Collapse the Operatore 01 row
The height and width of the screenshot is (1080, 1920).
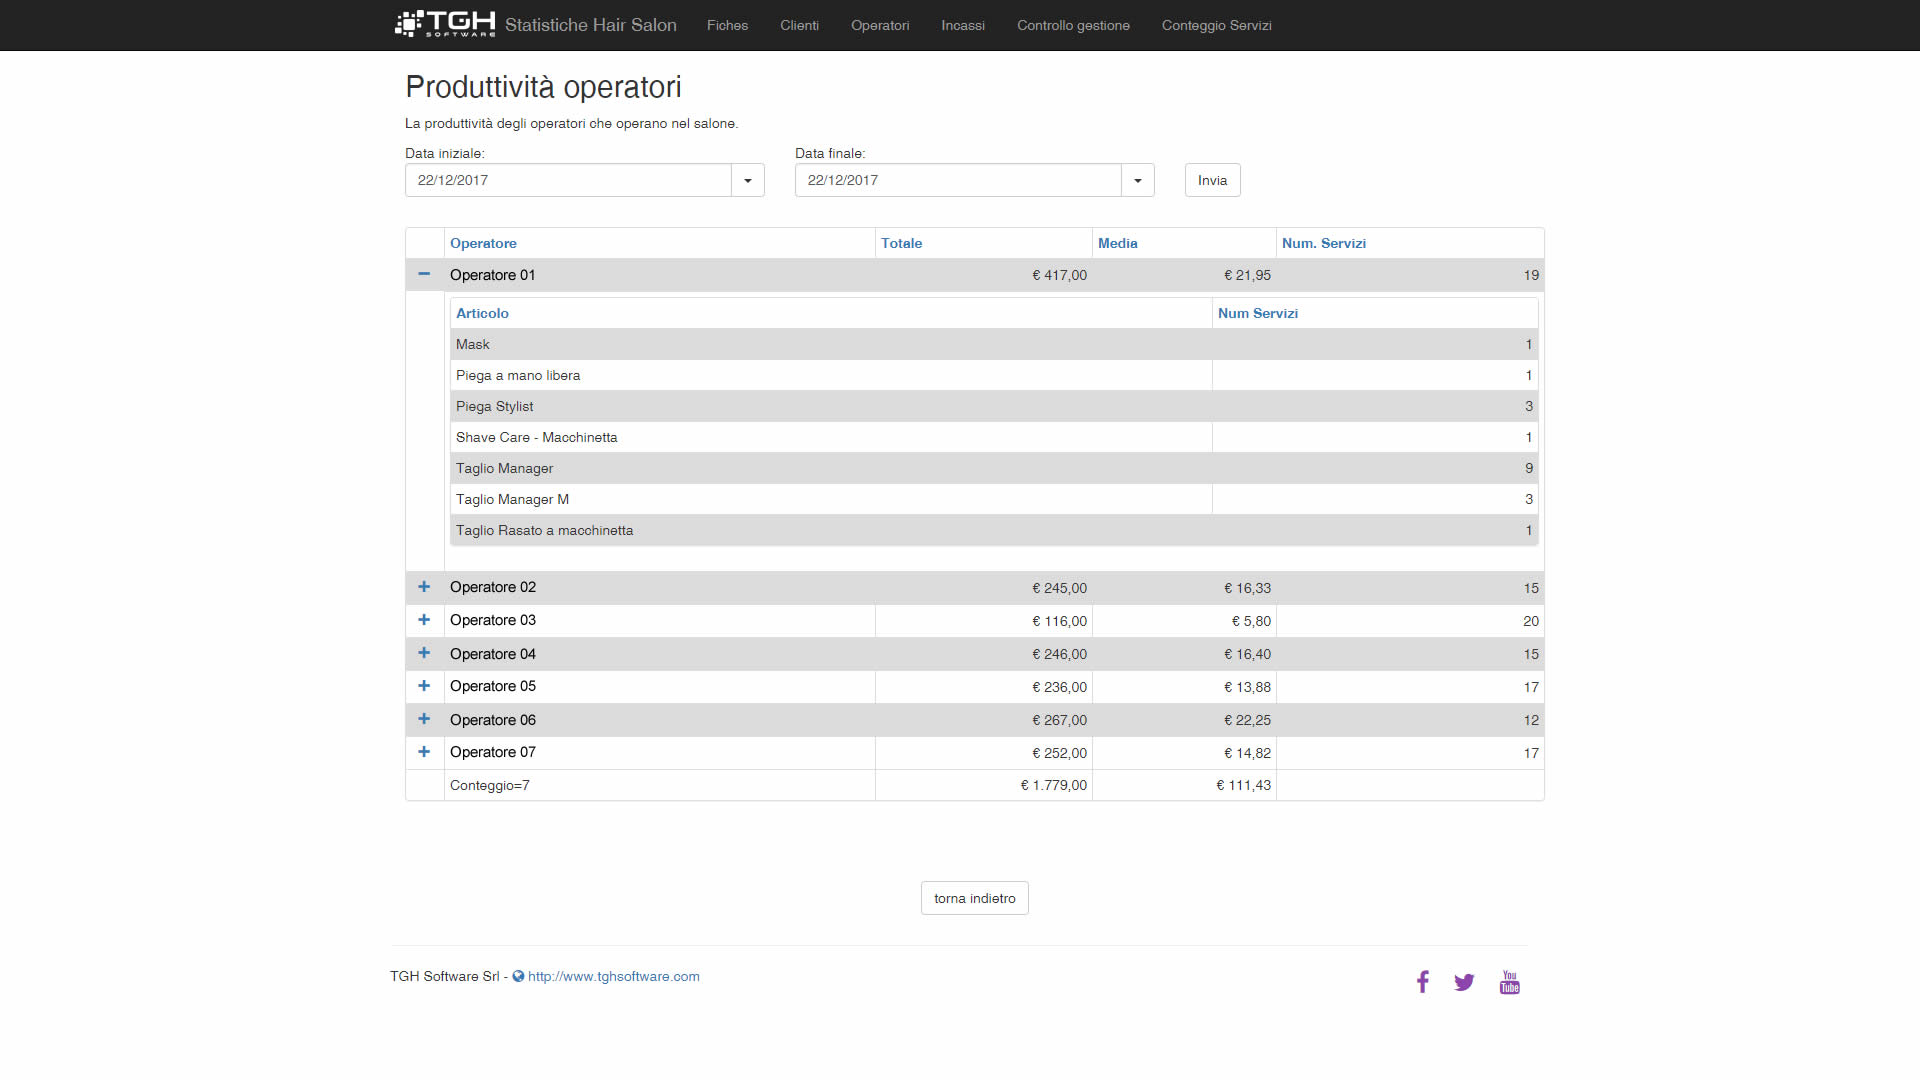424,274
